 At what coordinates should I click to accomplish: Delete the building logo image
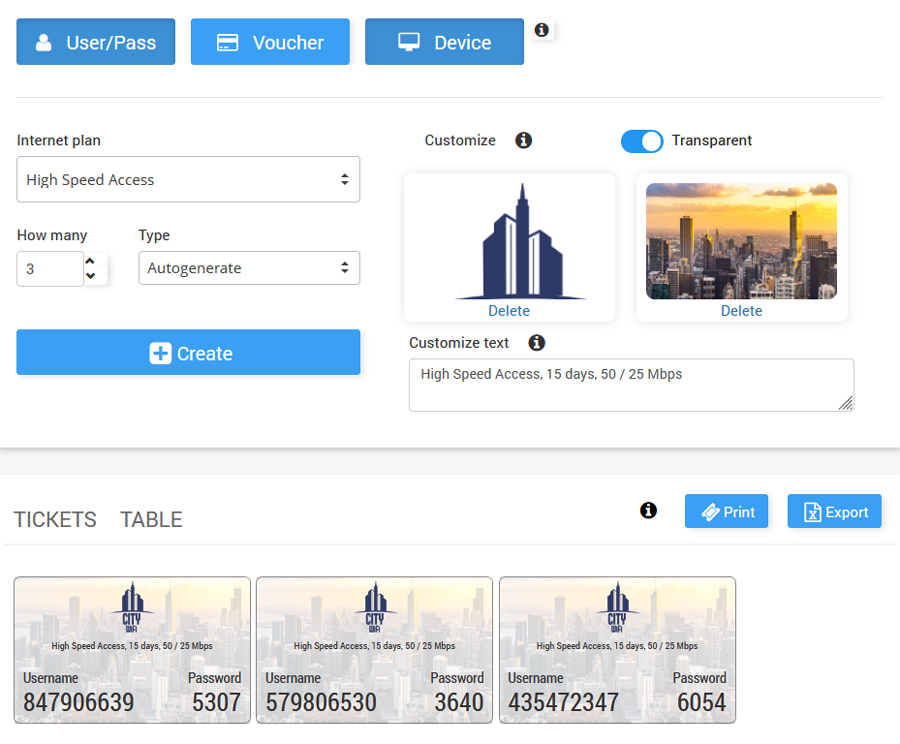pyautogui.click(x=509, y=311)
